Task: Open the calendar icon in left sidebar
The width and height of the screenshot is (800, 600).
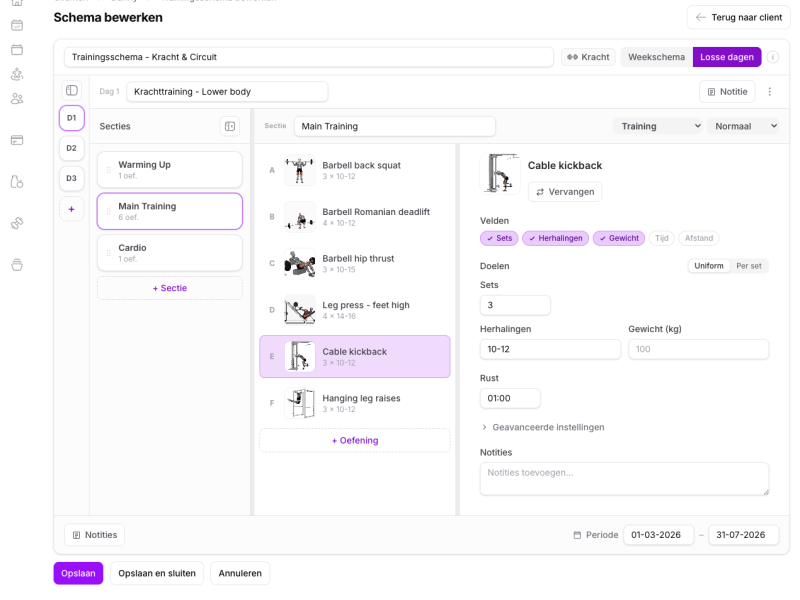Action: tap(17, 49)
